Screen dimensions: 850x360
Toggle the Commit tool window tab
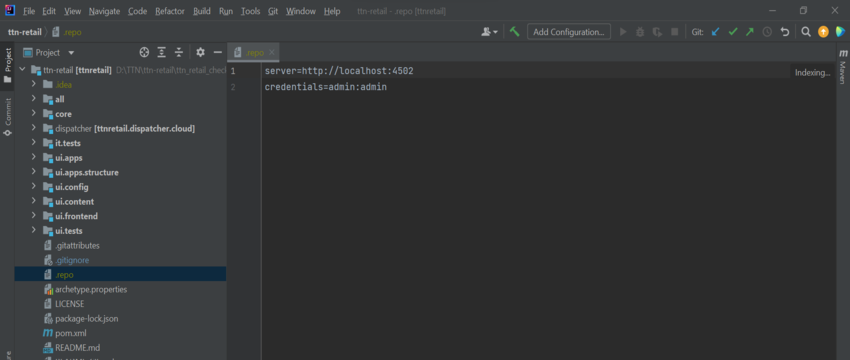point(8,117)
